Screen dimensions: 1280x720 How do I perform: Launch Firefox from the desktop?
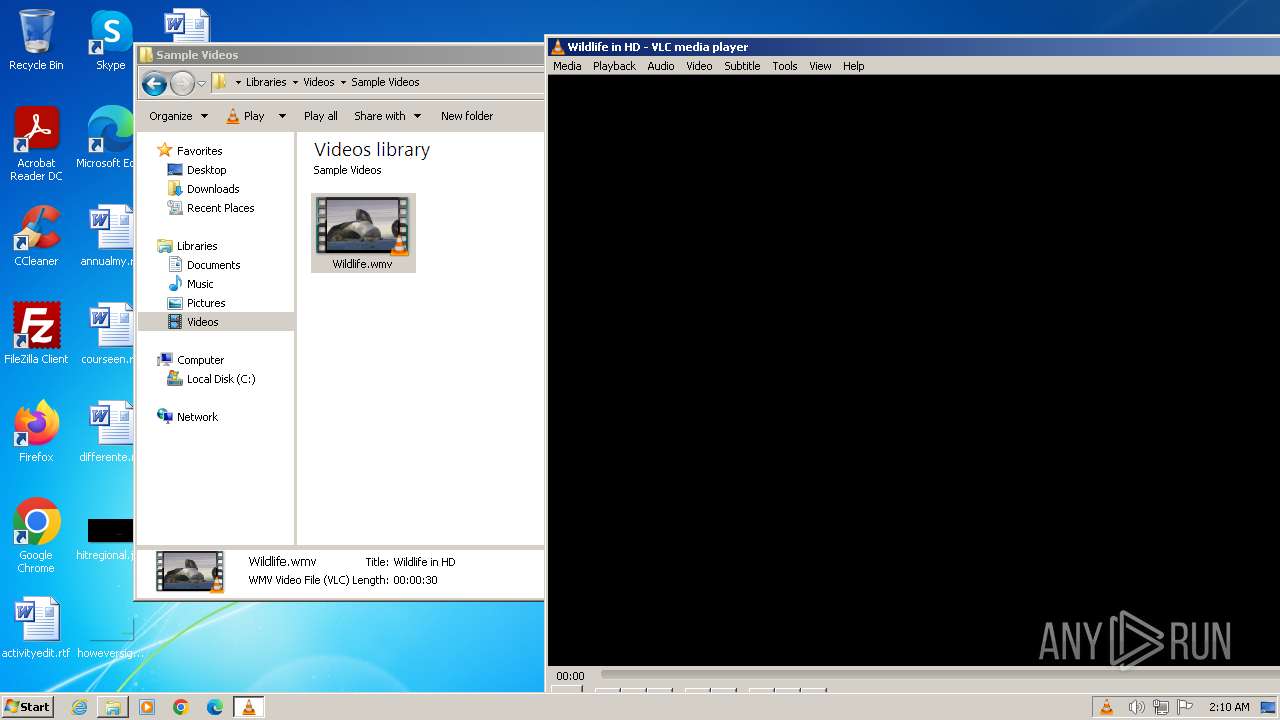coord(36,432)
